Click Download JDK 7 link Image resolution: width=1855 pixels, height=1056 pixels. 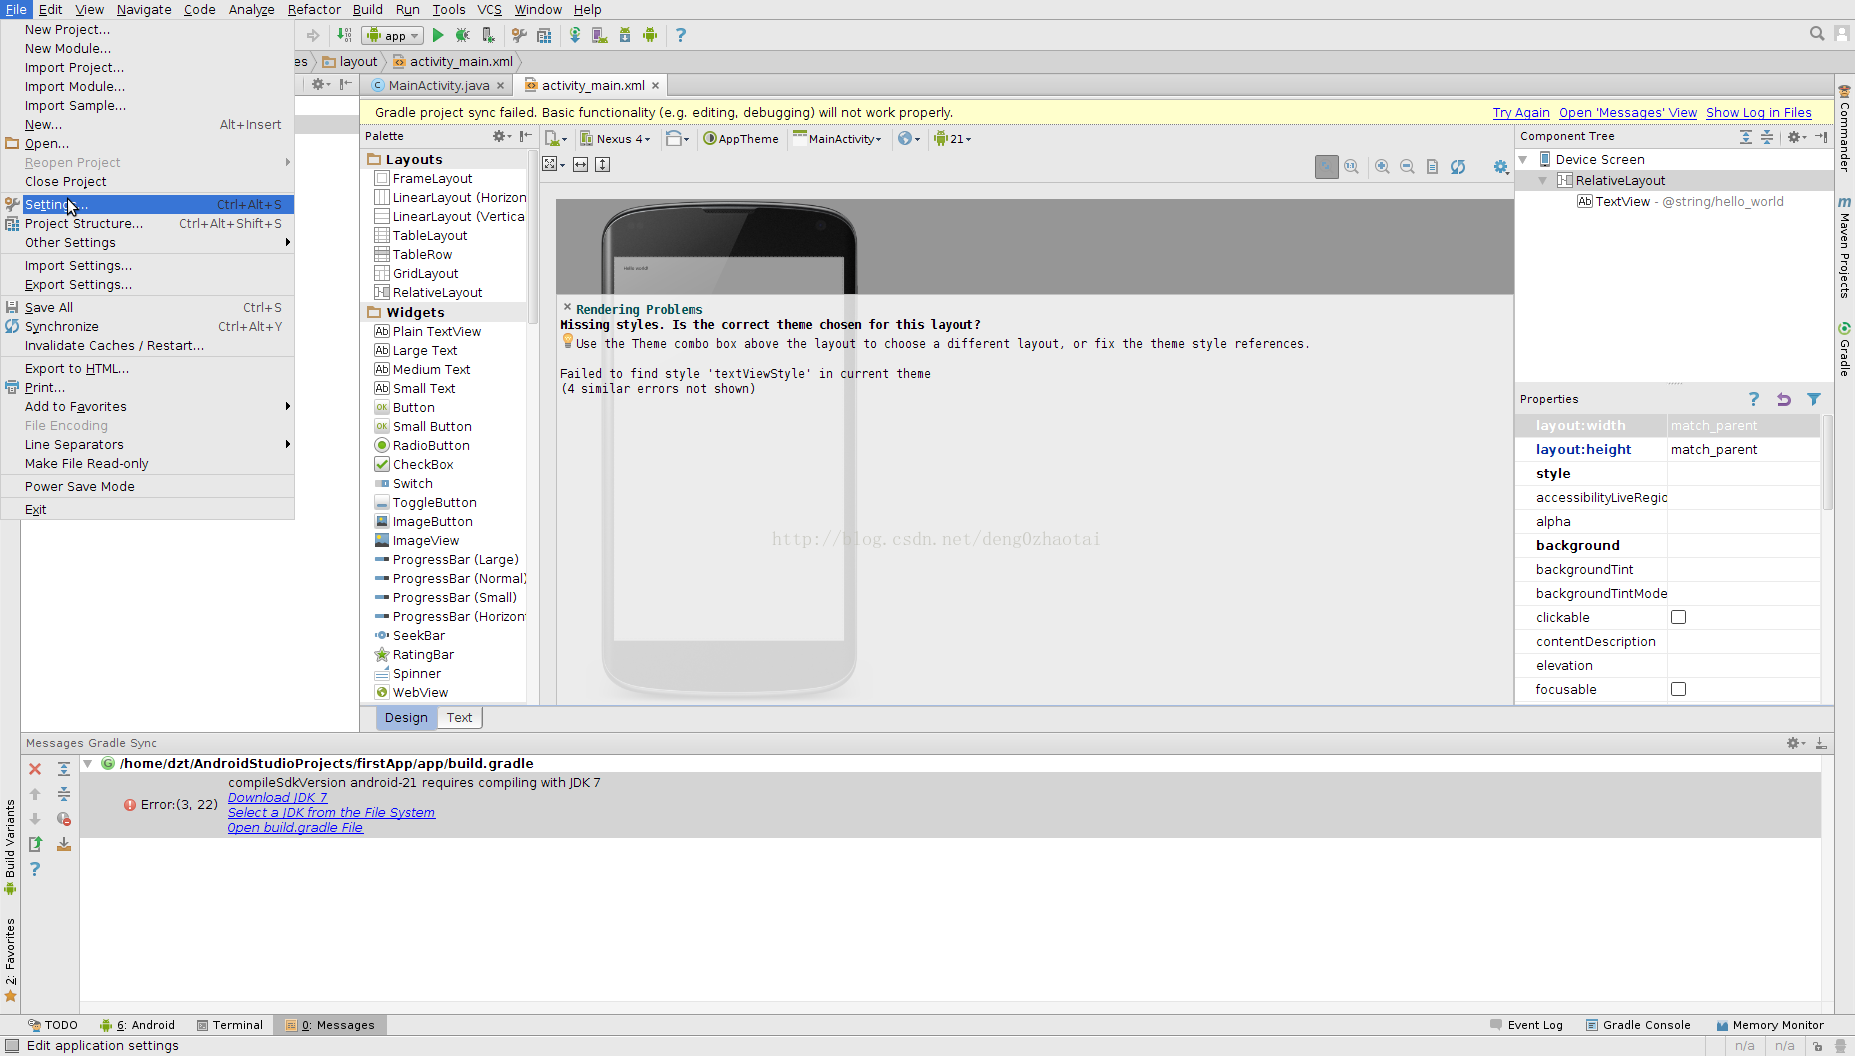pyautogui.click(x=277, y=797)
